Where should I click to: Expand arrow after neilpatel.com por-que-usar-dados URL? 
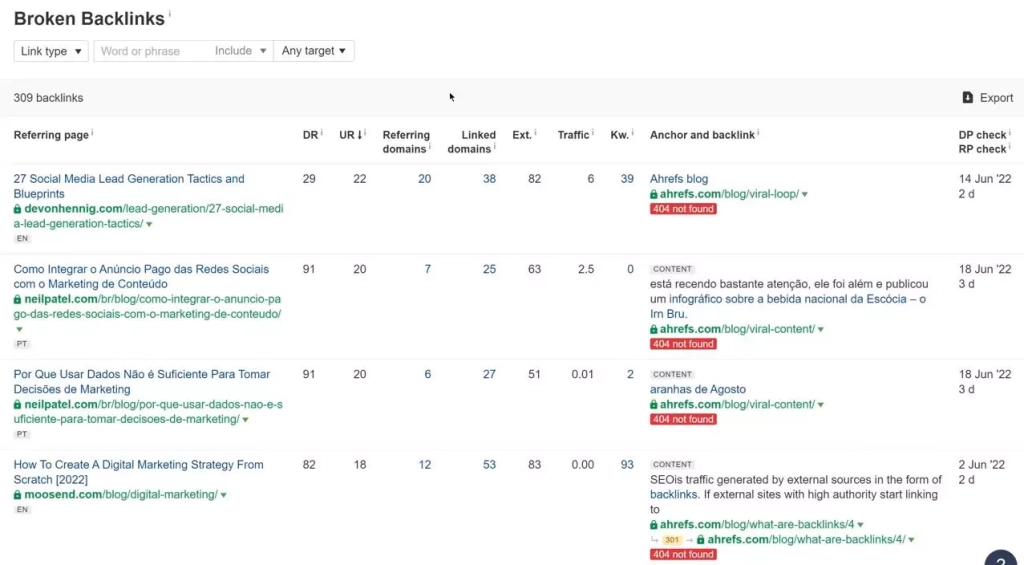(x=246, y=419)
